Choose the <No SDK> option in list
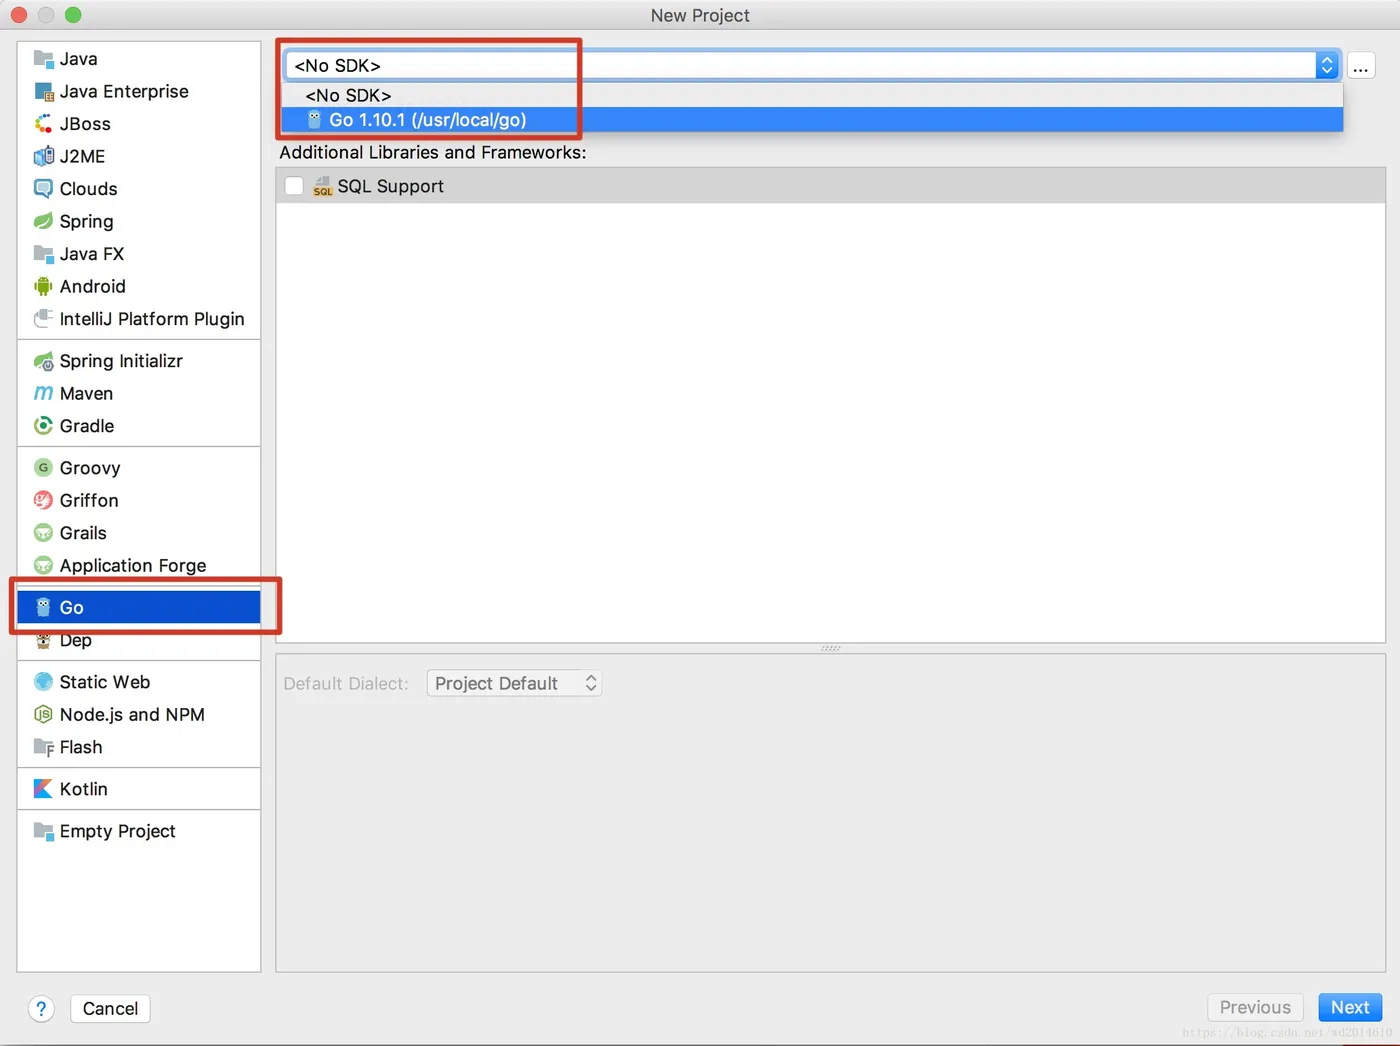1400x1046 pixels. pos(811,95)
